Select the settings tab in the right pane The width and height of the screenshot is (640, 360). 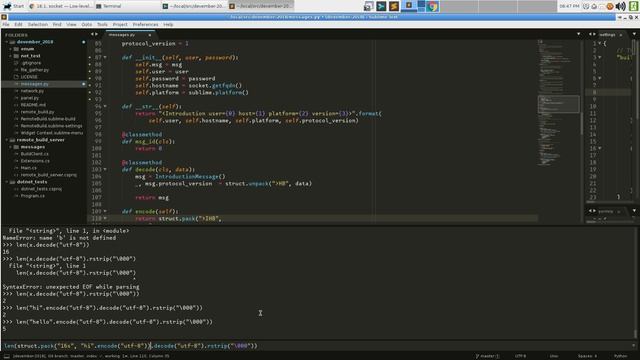608,35
